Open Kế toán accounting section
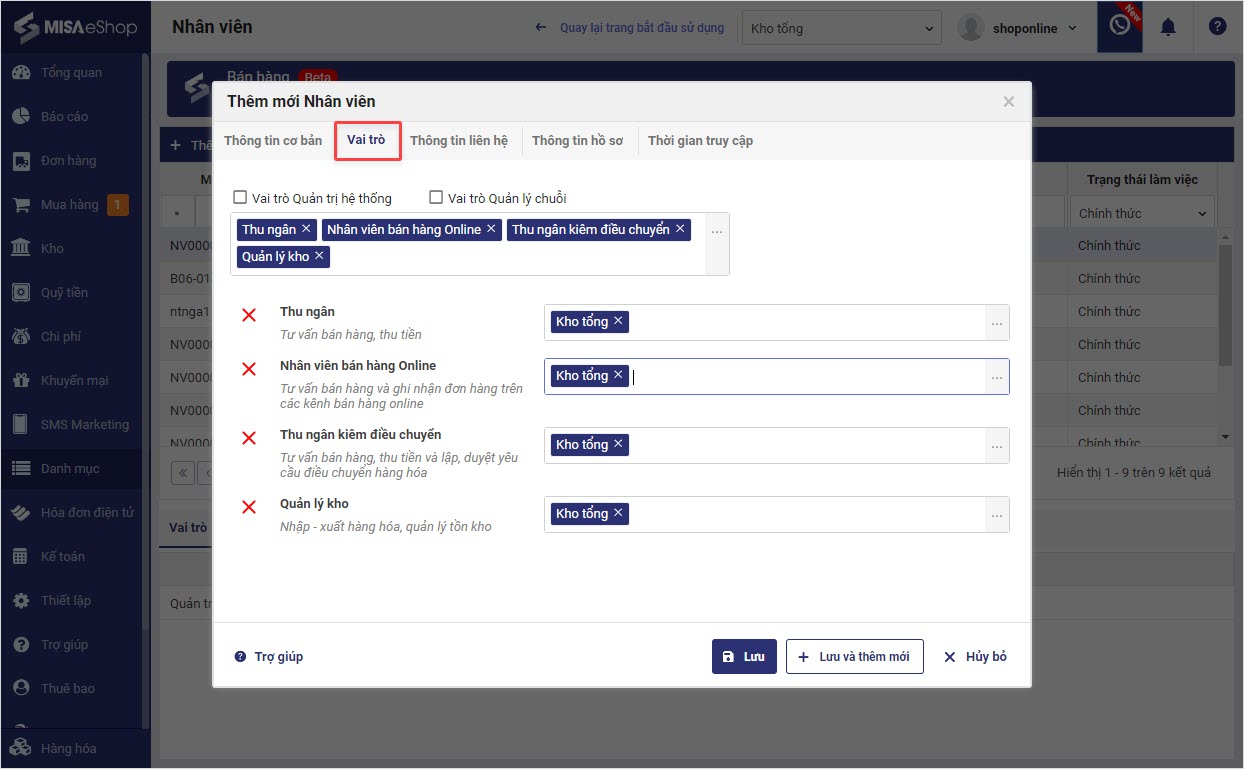Screen dimensions: 1244x769 (x=62, y=557)
